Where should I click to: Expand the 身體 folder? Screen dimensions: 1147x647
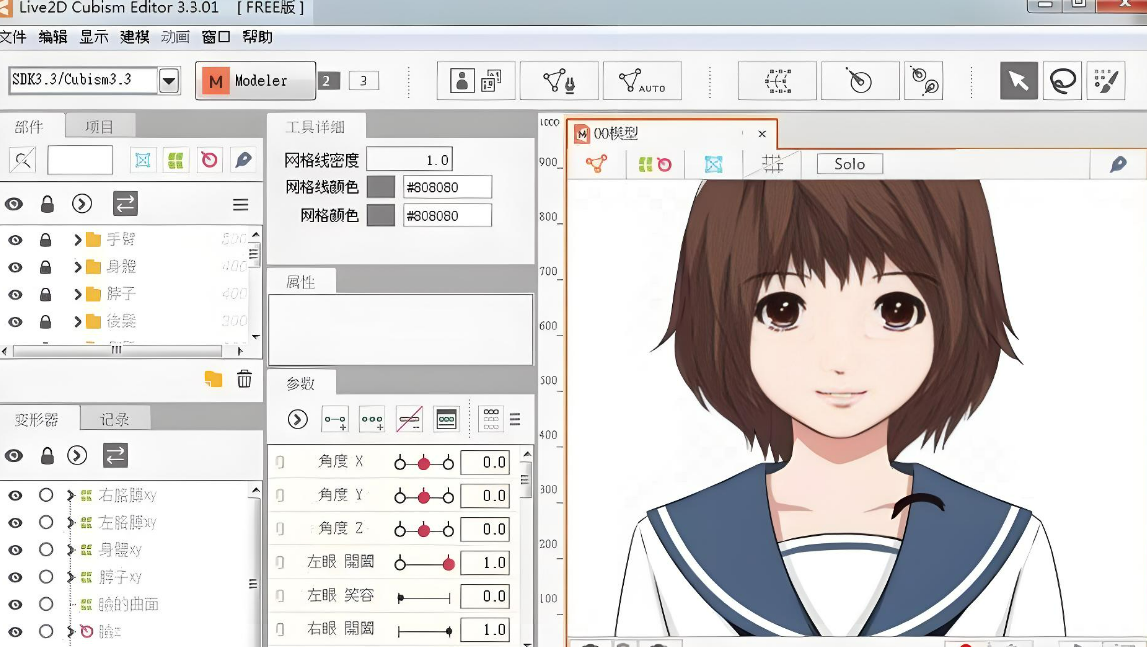click(77, 267)
